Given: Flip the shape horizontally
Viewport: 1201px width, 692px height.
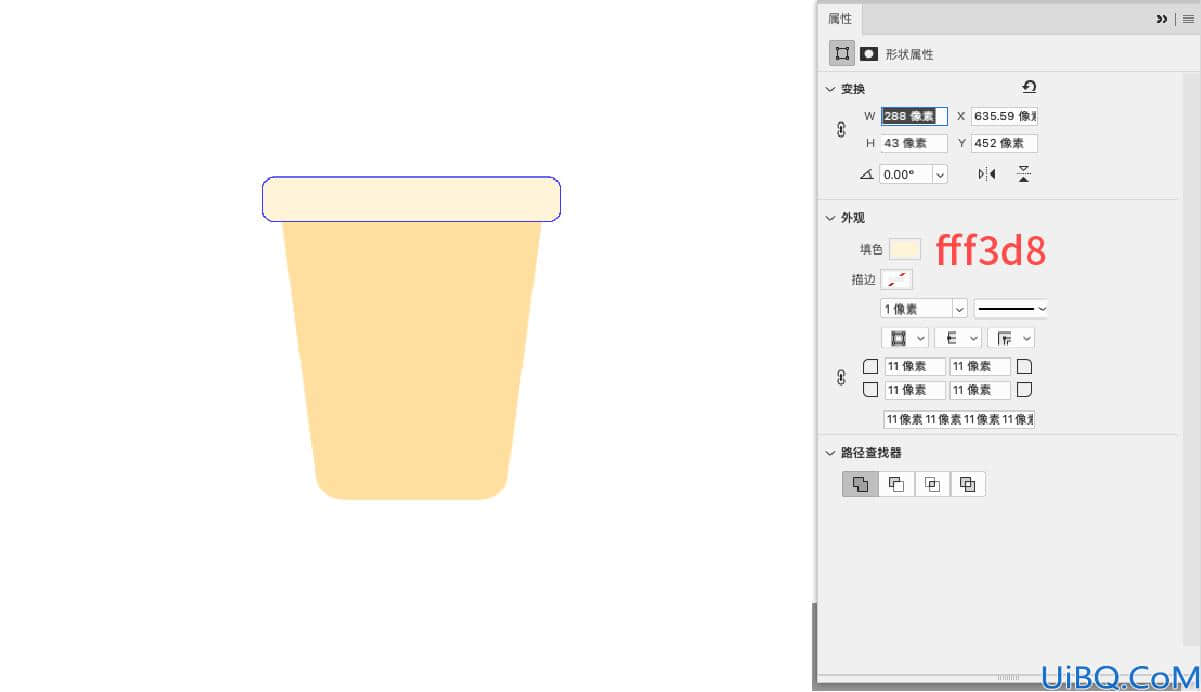Looking at the screenshot, I should pyautogui.click(x=987, y=174).
